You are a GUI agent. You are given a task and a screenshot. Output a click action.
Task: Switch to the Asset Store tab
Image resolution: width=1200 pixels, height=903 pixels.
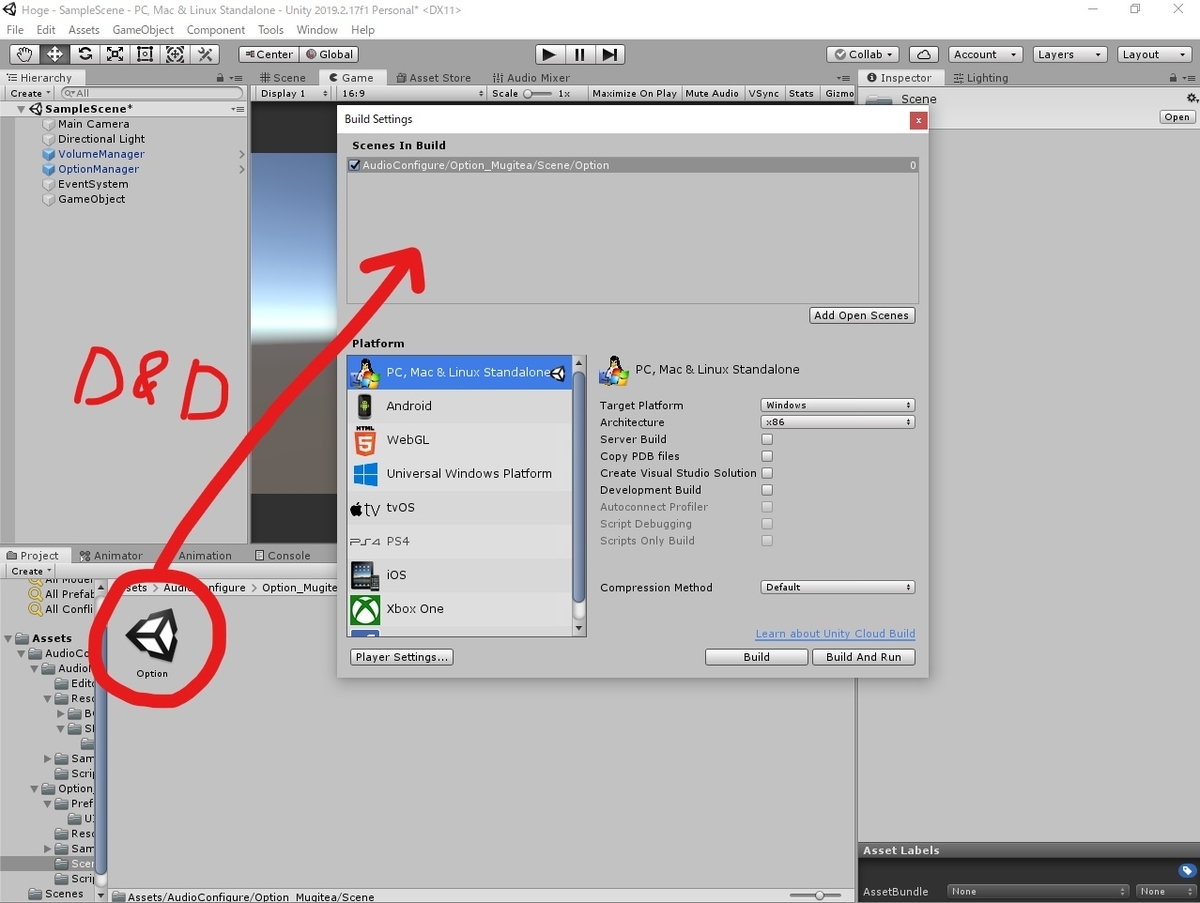[x=433, y=77]
